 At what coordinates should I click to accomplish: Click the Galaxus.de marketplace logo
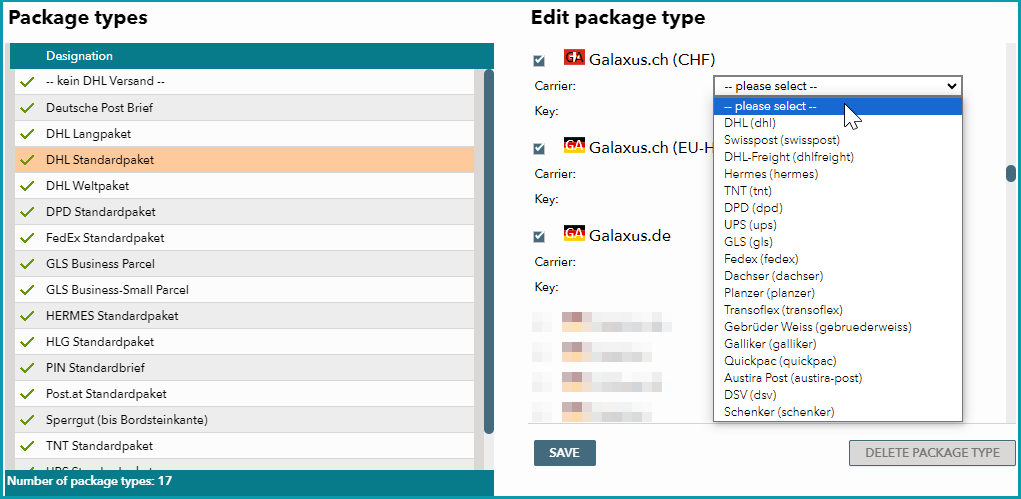point(574,233)
